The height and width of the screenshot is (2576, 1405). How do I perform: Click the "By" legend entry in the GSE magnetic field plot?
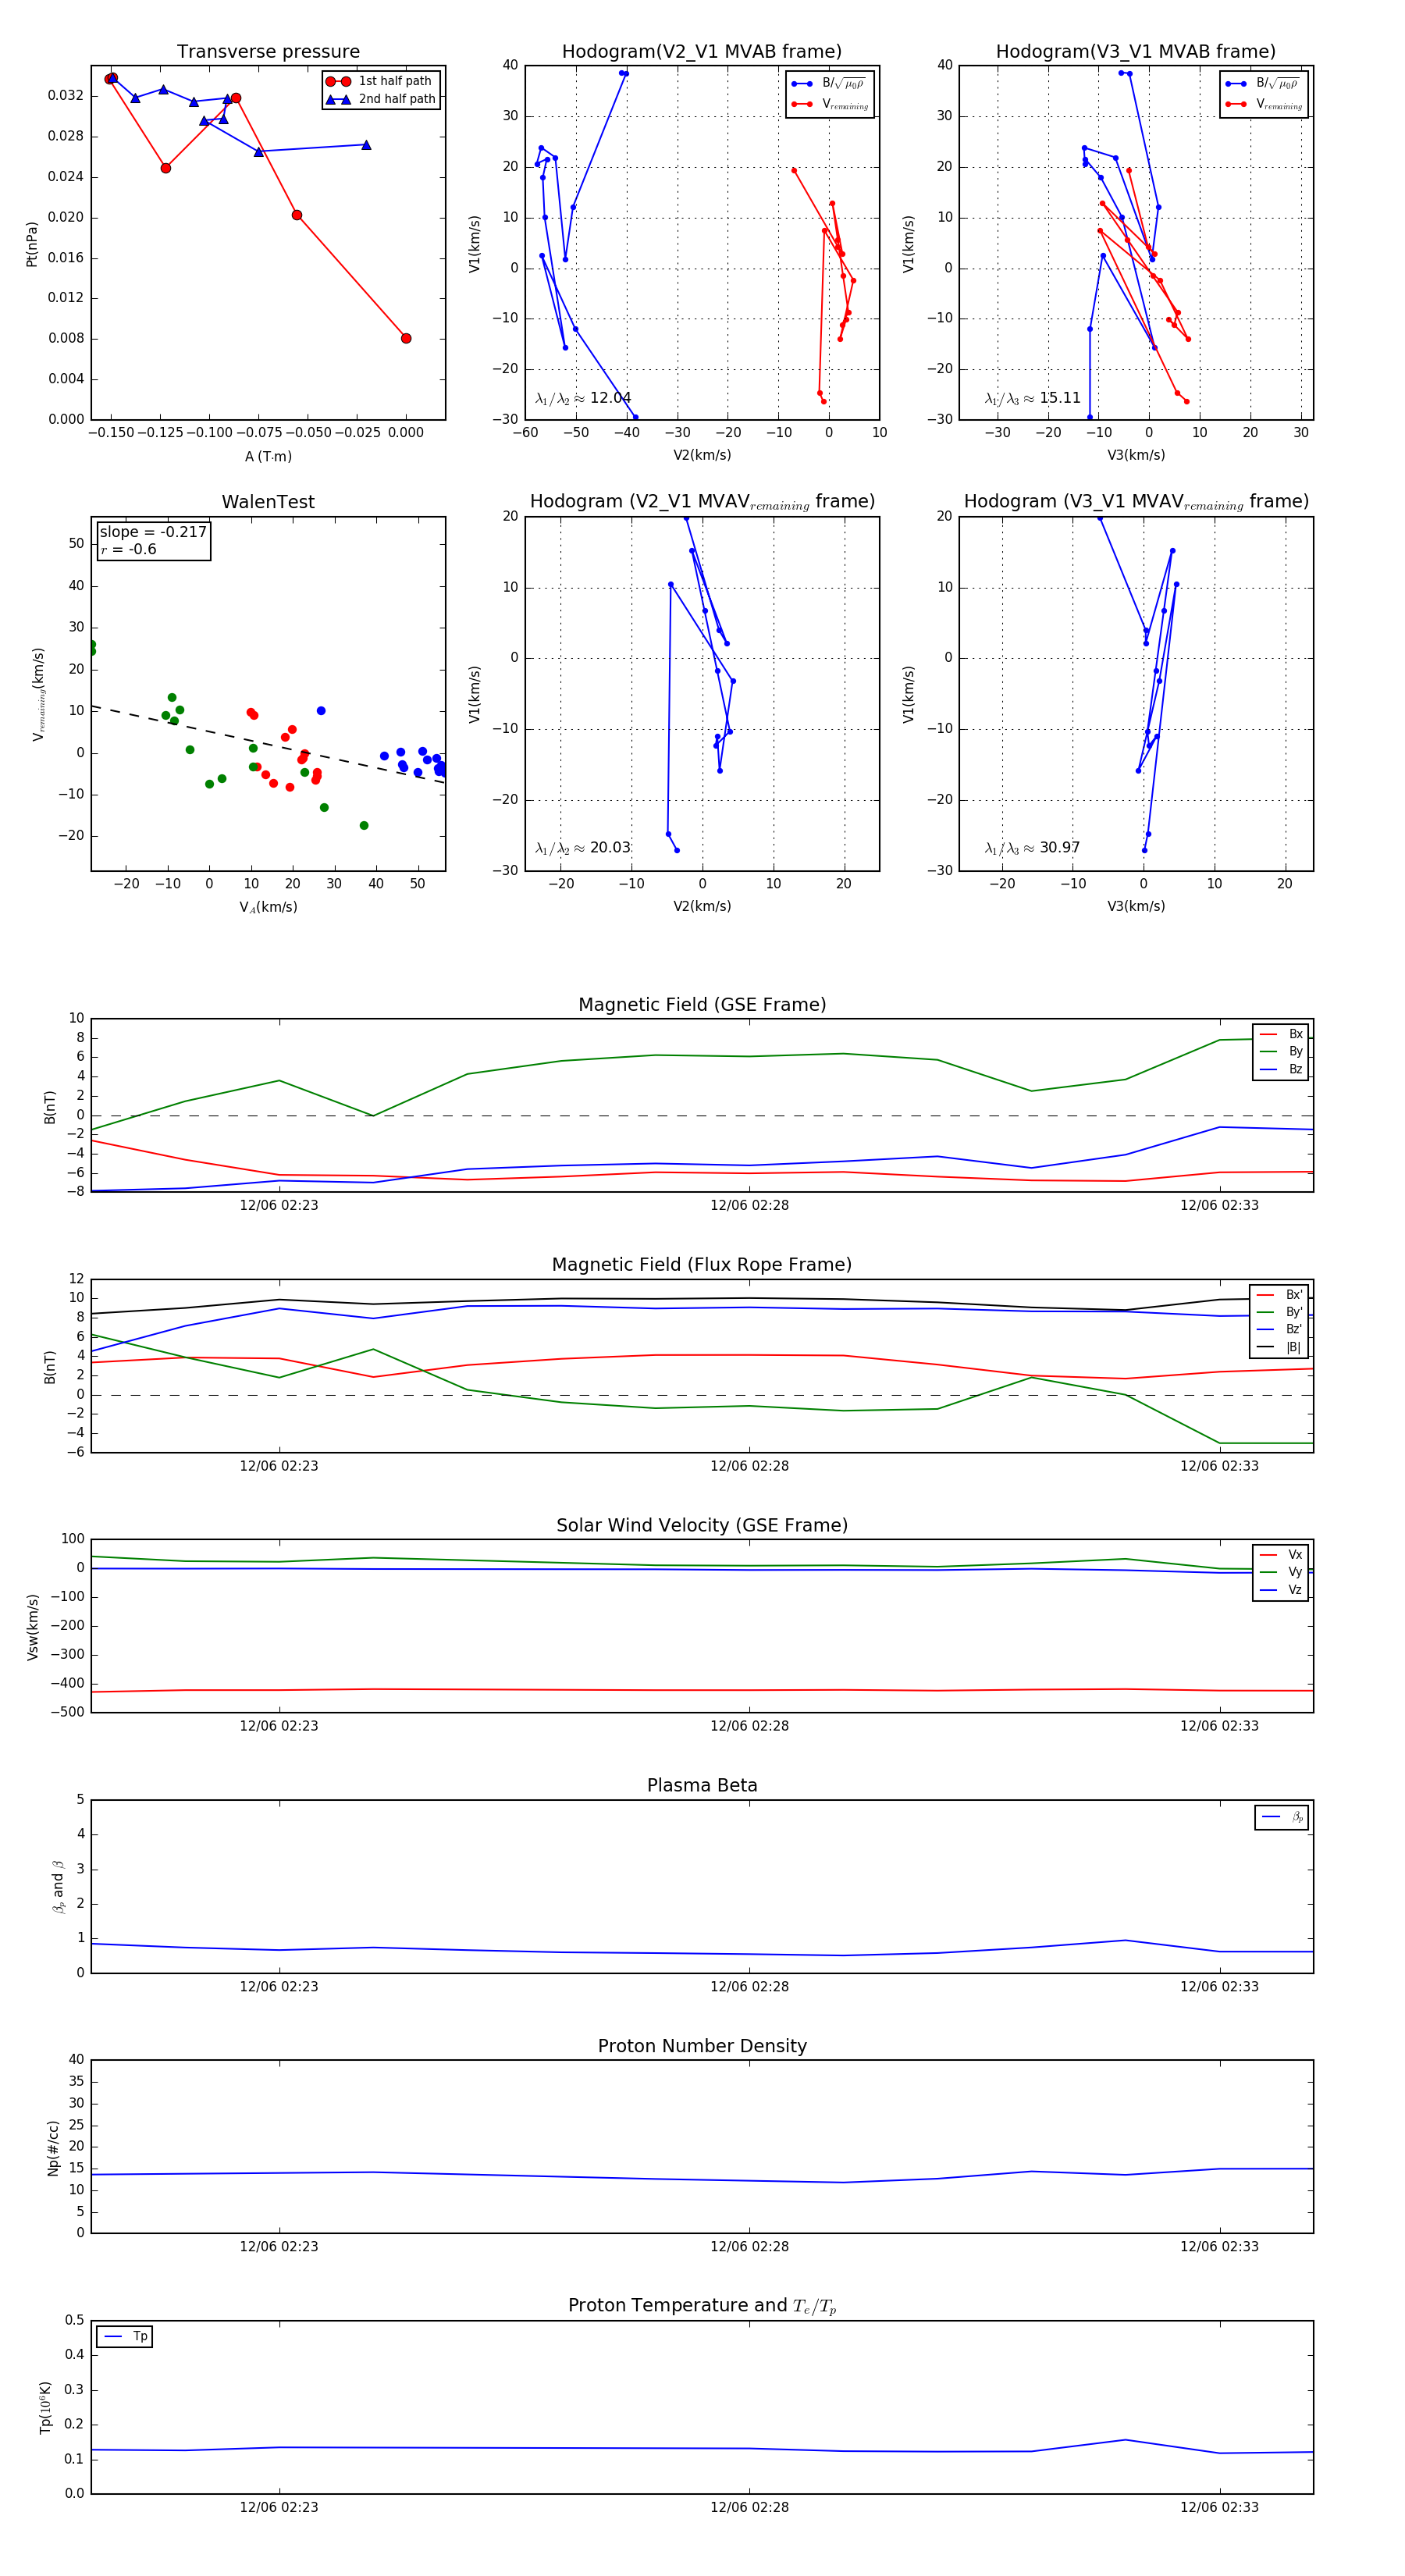click(x=1281, y=1051)
